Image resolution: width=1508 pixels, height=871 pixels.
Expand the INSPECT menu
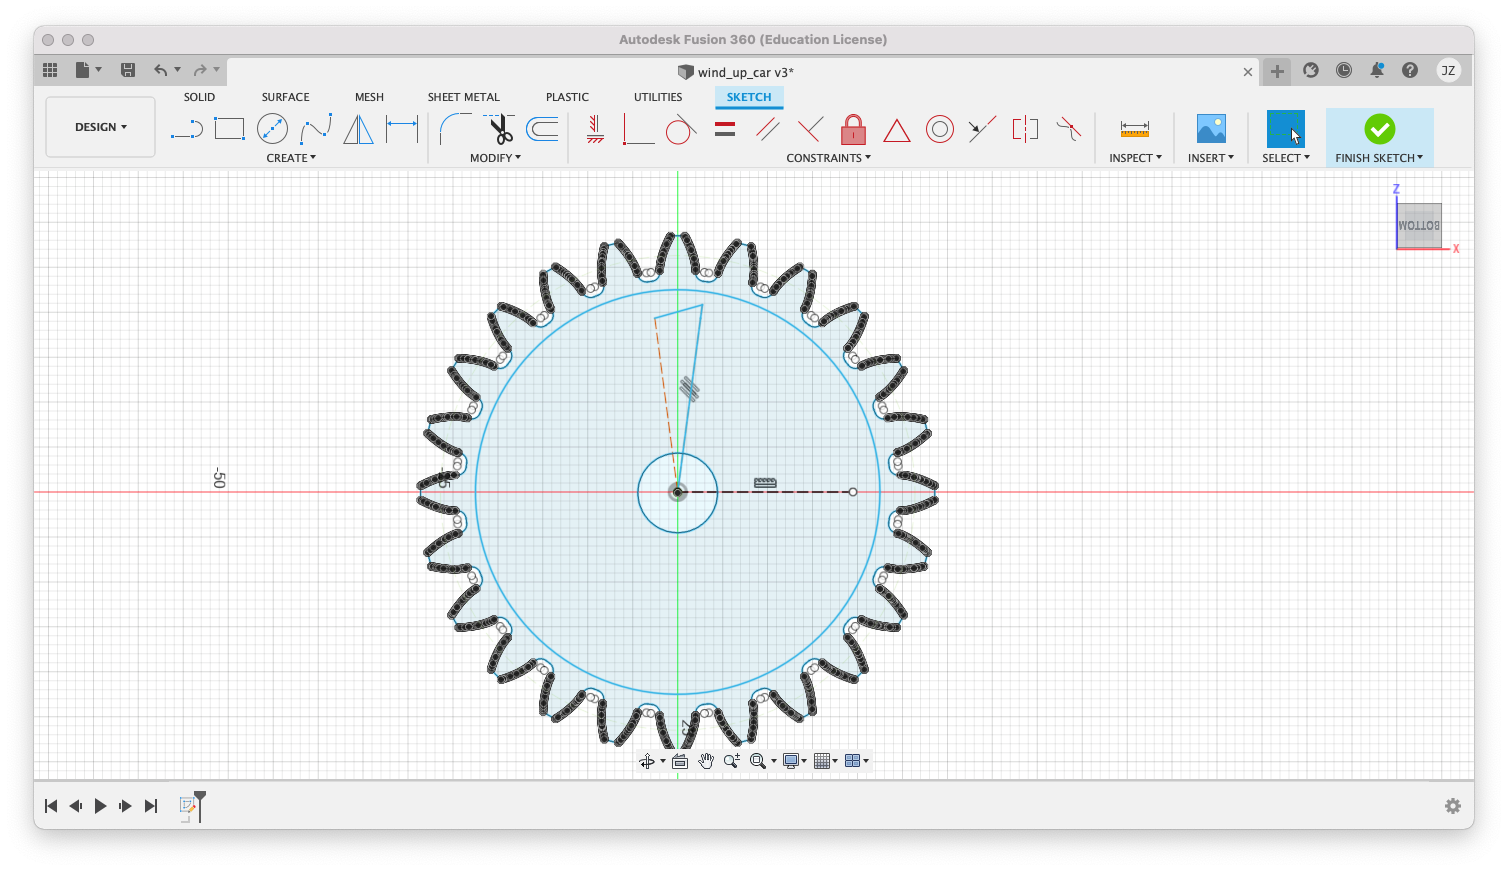(1136, 158)
